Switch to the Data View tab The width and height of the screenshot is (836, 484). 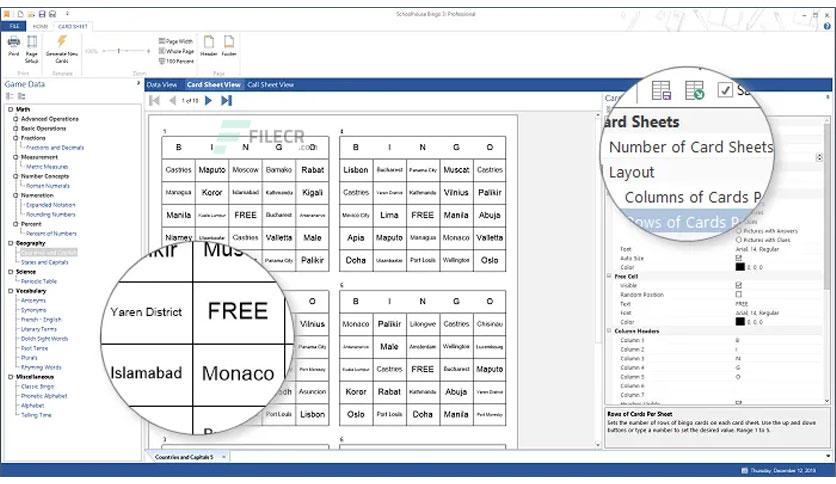click(162, 84)
